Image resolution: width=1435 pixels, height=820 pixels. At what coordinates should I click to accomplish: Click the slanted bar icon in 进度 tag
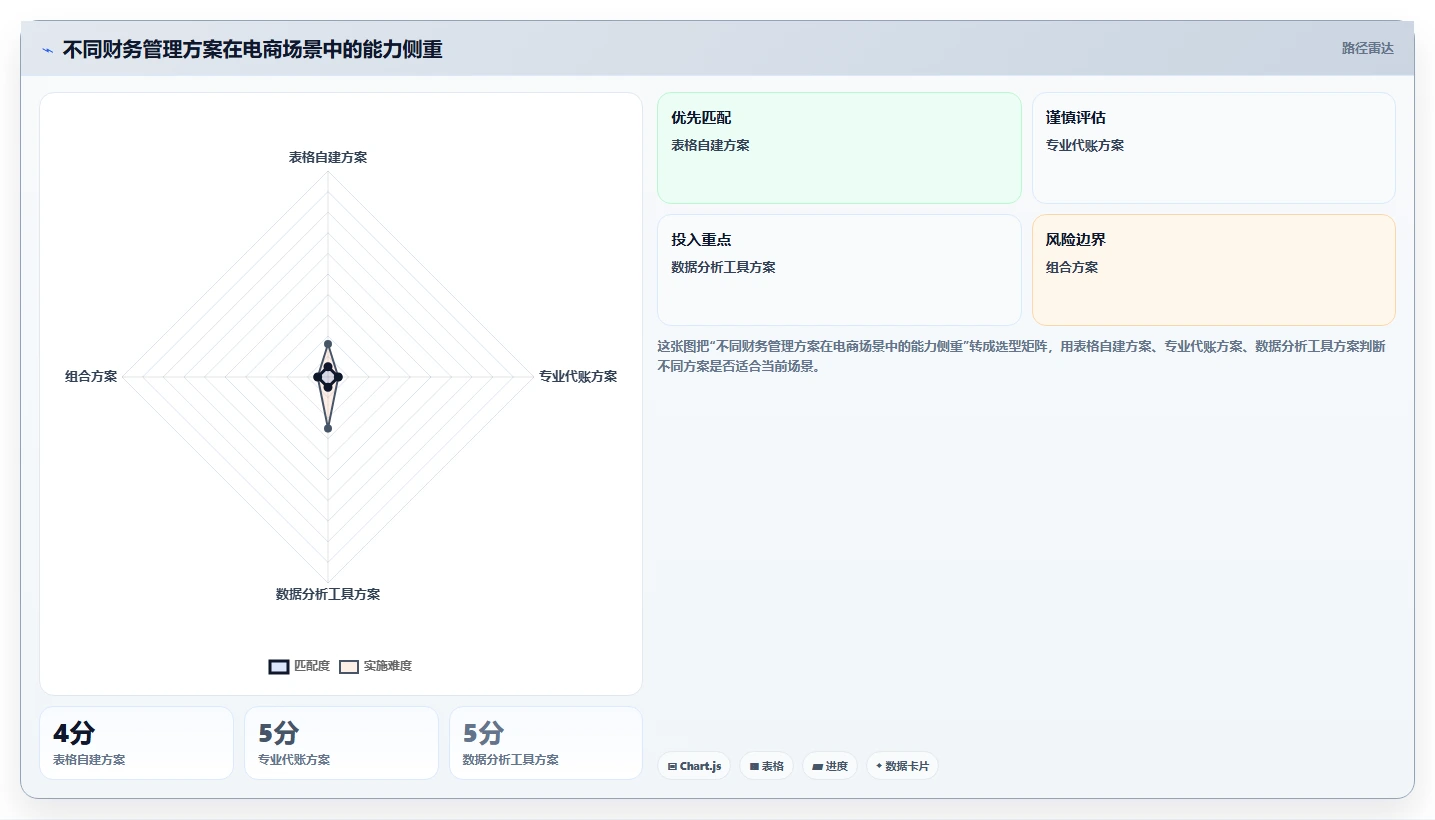[817, 767]
